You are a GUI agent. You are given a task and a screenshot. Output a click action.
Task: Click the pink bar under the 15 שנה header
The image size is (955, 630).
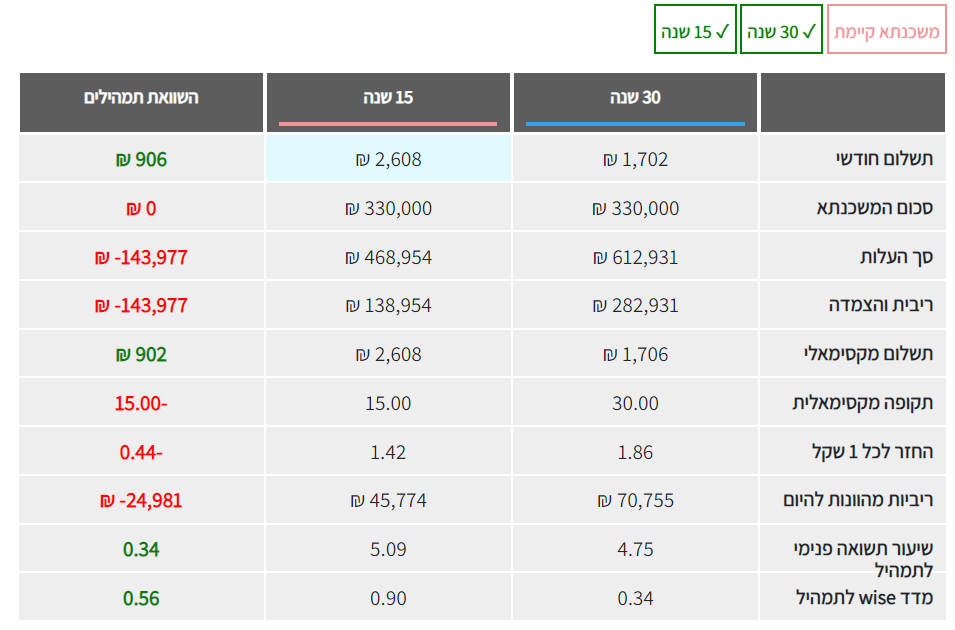click(388, 124)
